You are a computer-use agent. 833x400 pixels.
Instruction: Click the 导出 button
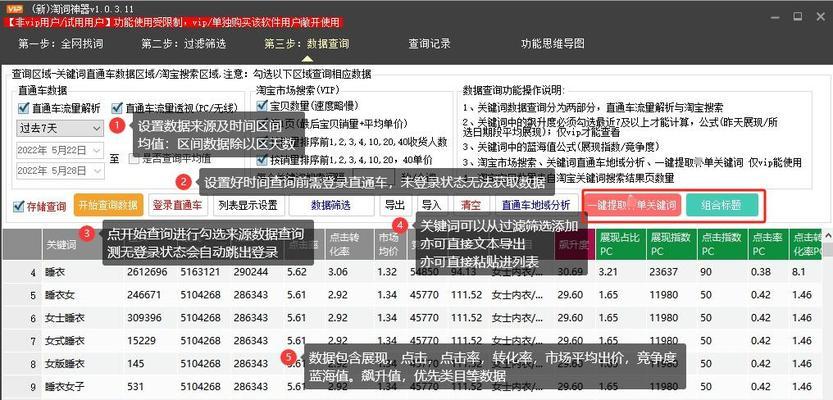tap(395, 206)
